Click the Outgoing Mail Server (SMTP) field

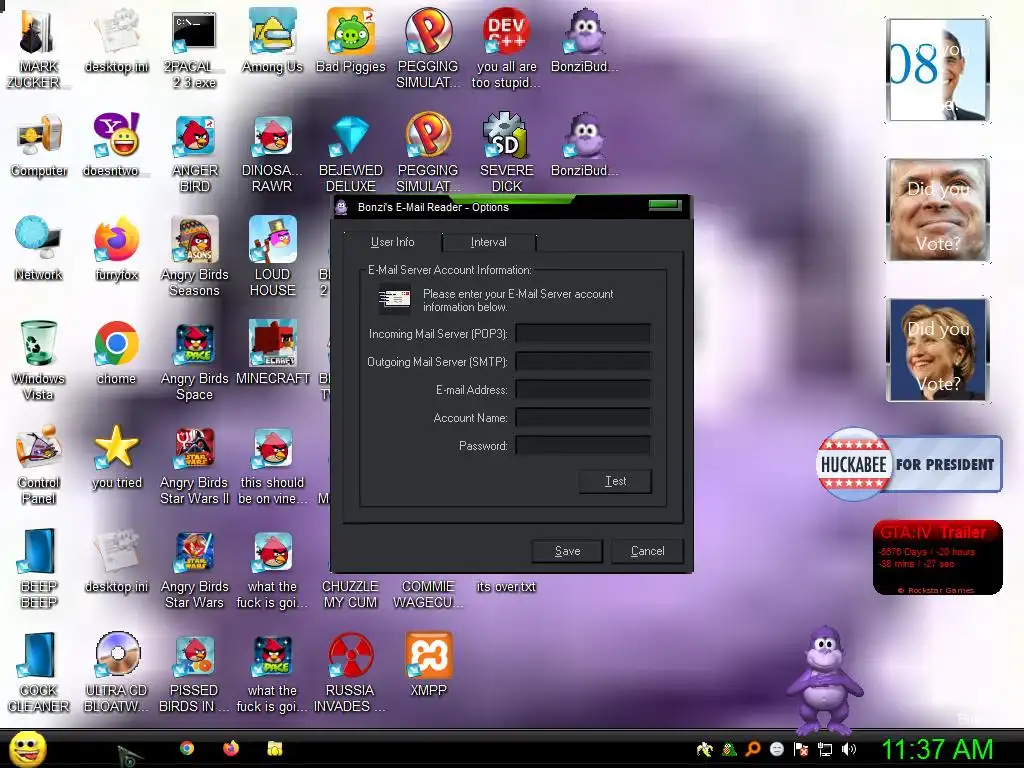[583, 362]
